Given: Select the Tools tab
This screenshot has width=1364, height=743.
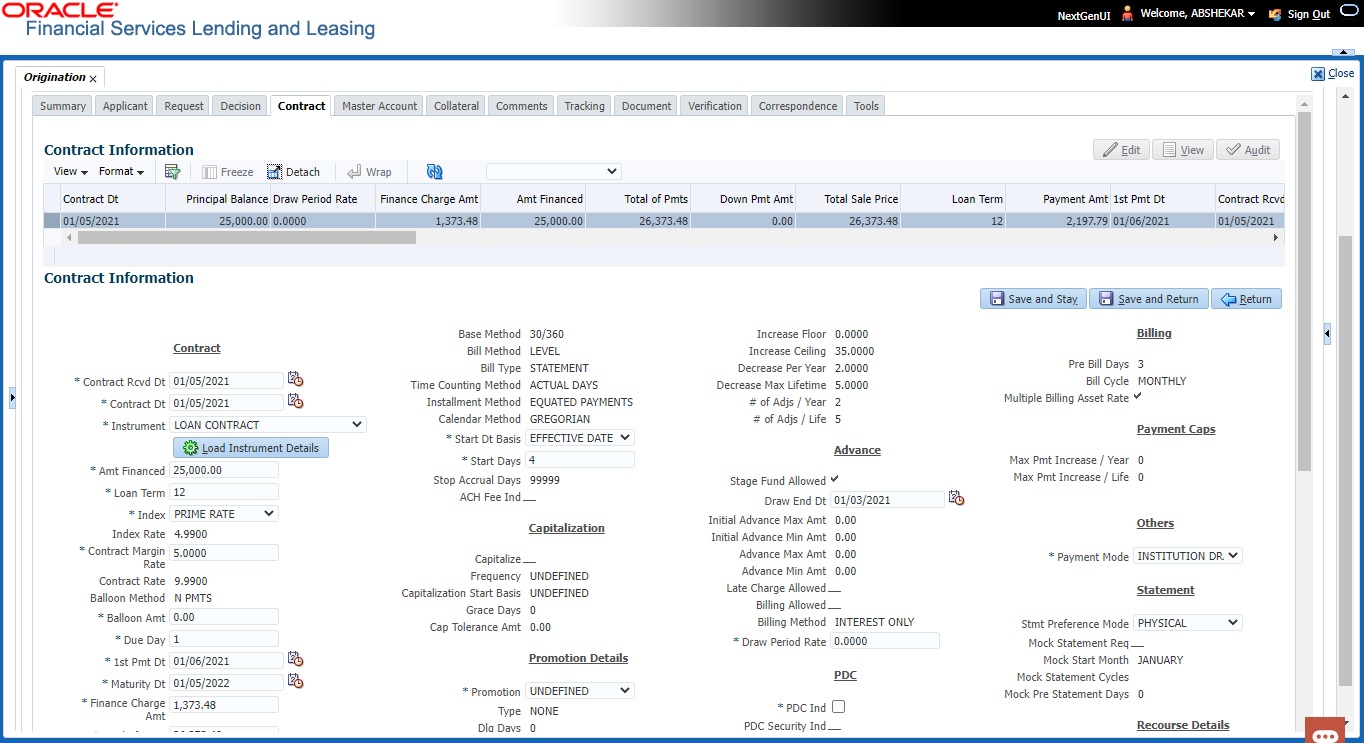Looking at the screenshot, I should coord(867,106).
